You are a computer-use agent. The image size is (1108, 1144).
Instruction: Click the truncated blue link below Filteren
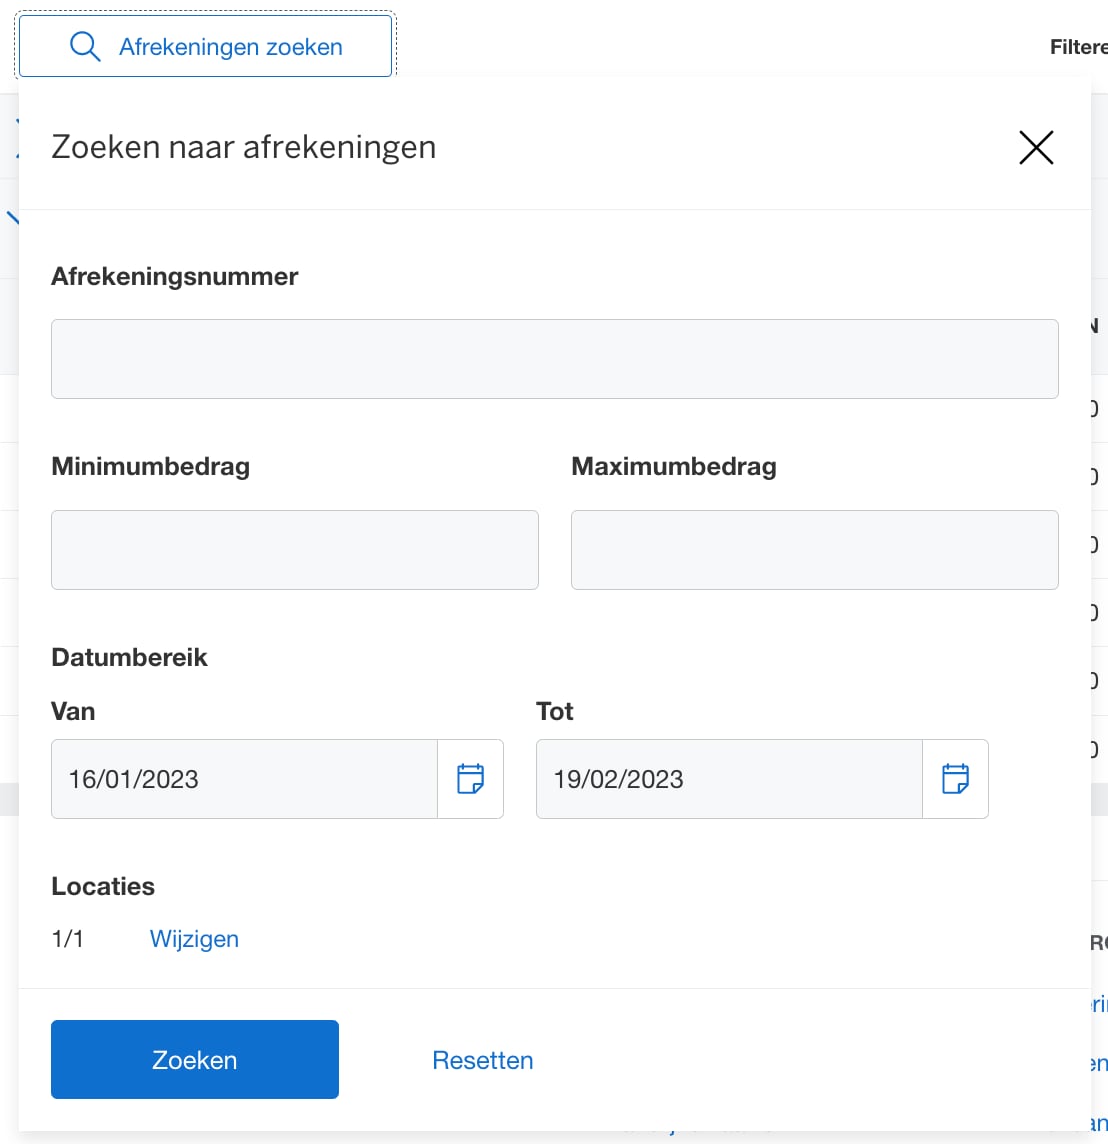tap(1098, 1006)
